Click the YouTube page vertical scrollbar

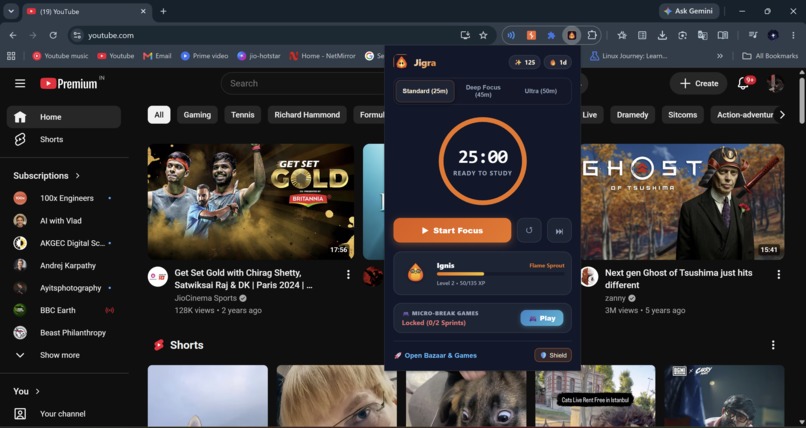click(802, 100)
